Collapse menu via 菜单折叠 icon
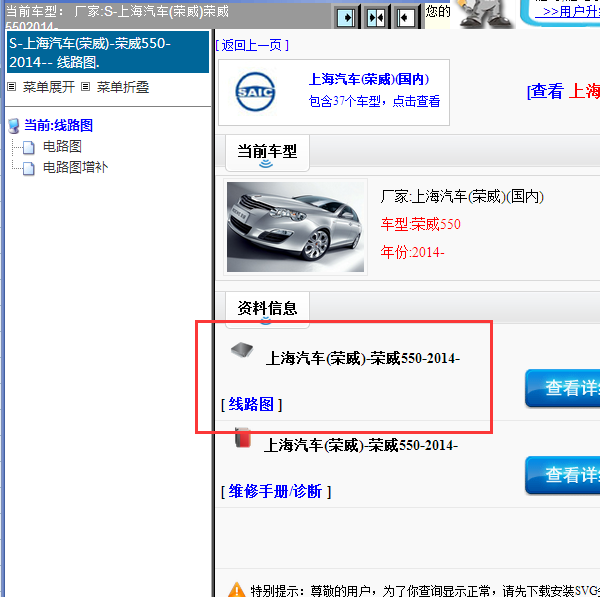Screen dimensions: 600x597 point(86,87)
